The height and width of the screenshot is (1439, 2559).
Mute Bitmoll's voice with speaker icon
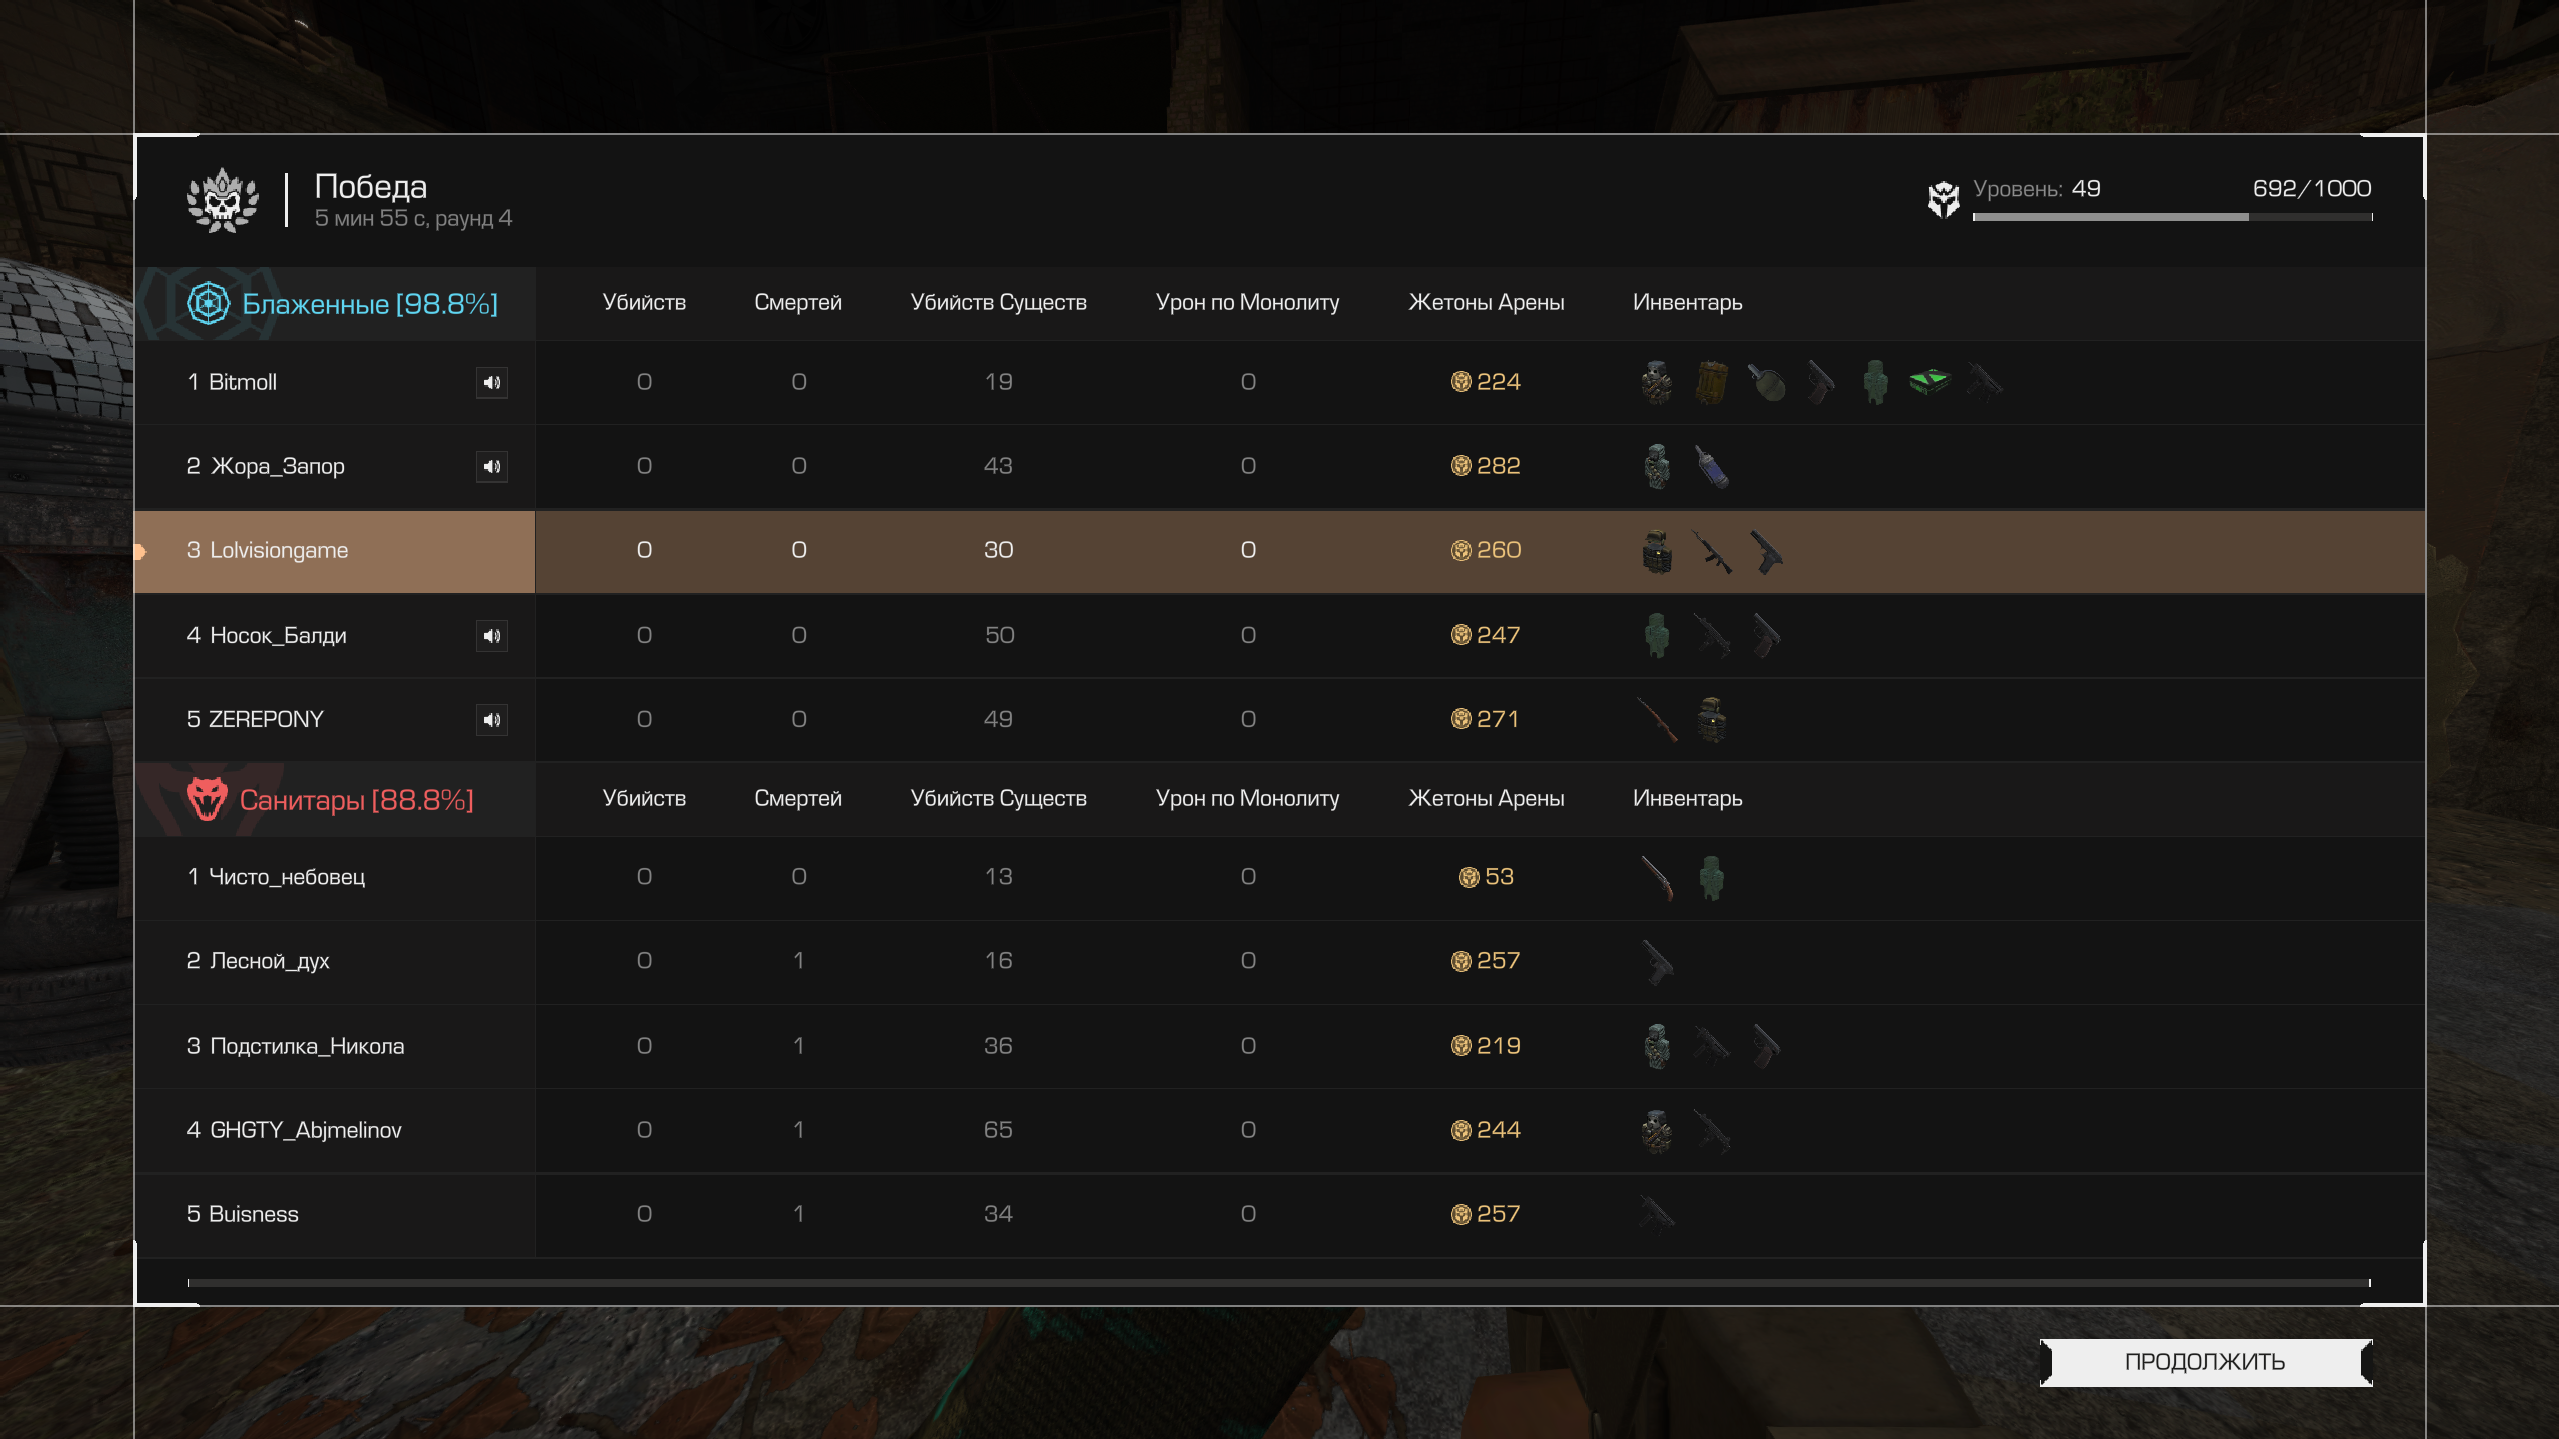(491, 382)
